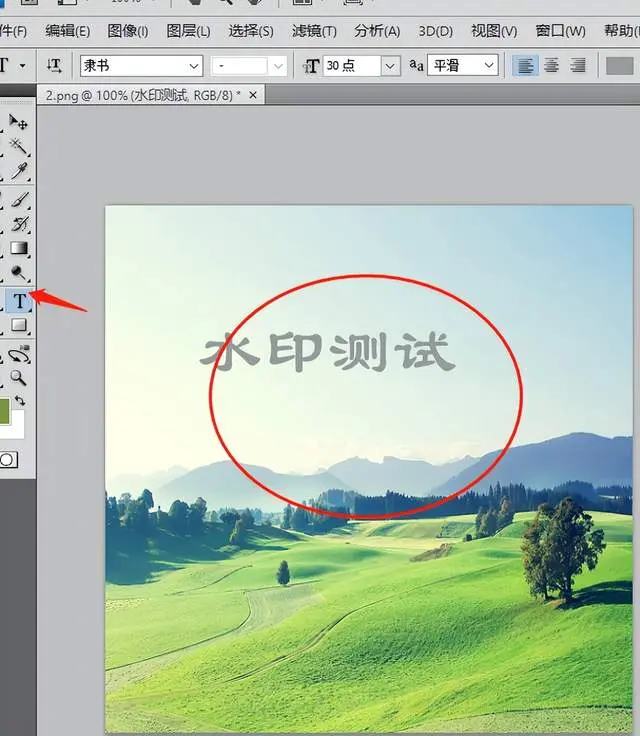640x736 pixels.
Task: Select the Move tool
Action: point(18,122)
